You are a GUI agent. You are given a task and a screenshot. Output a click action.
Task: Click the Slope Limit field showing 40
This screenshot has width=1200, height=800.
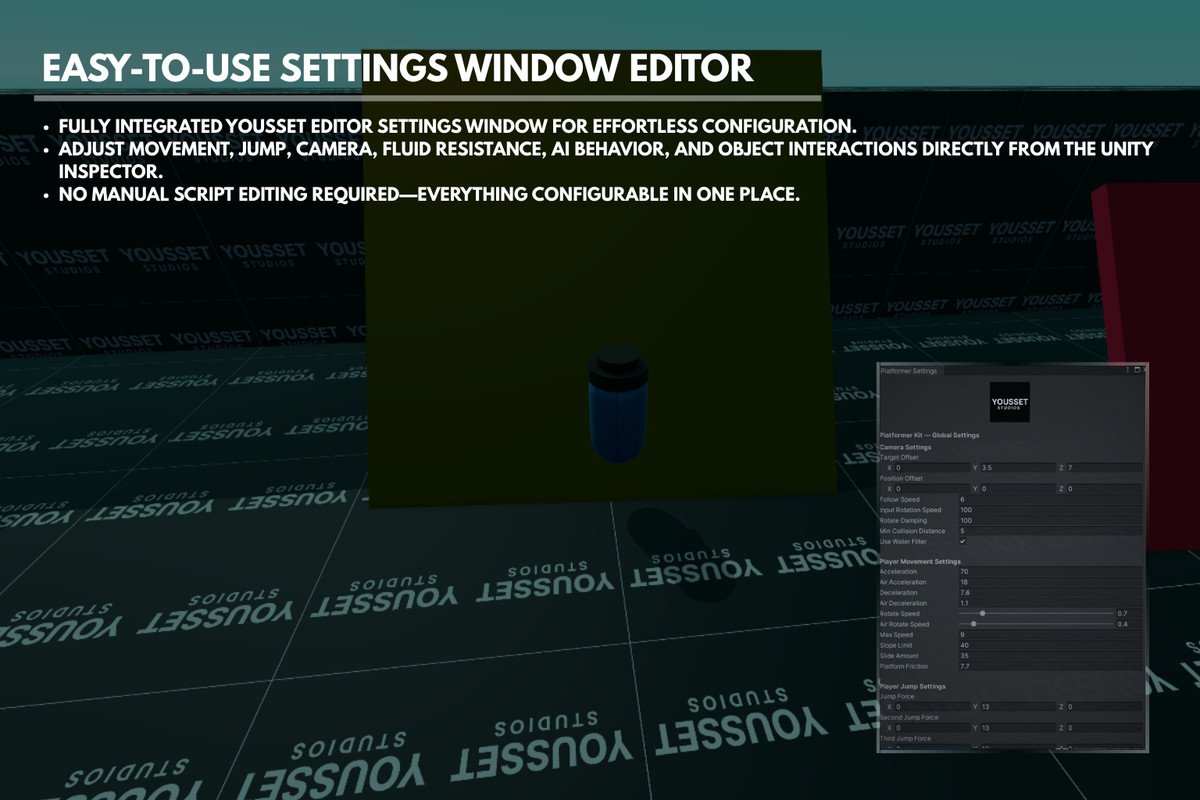click(x=1050, y=645)
